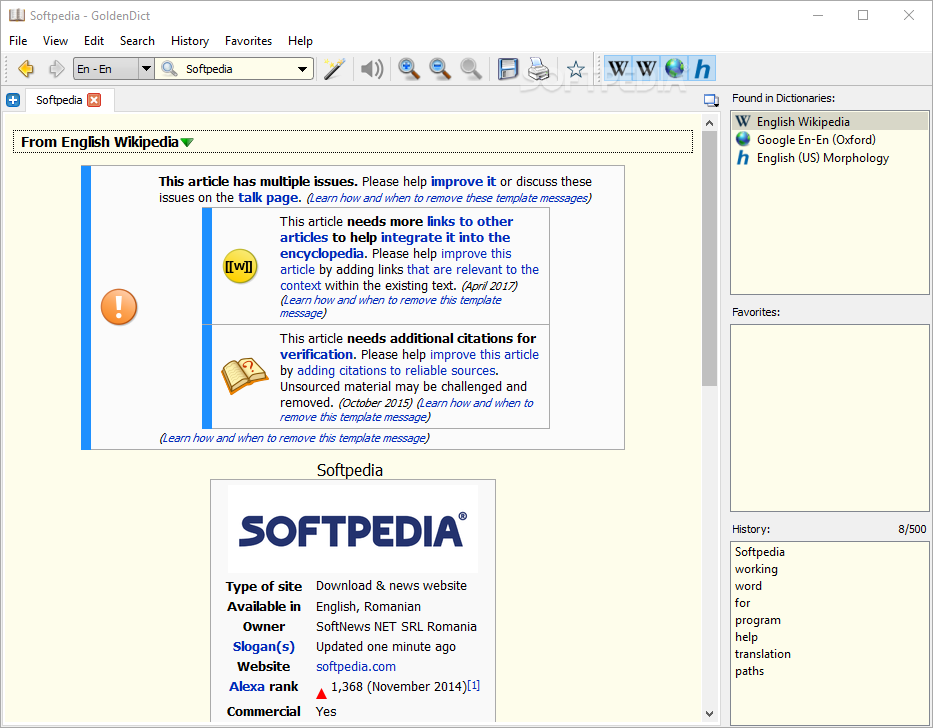Collapse the From English Wikipedia article

point(187,142)
